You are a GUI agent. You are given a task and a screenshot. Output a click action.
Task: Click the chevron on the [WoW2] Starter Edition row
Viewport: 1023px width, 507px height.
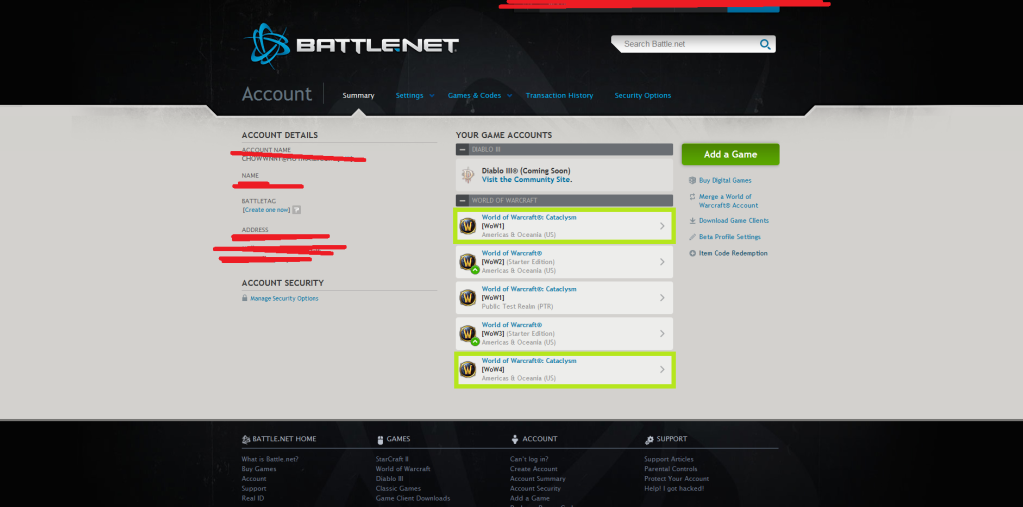tap(662, 262)
